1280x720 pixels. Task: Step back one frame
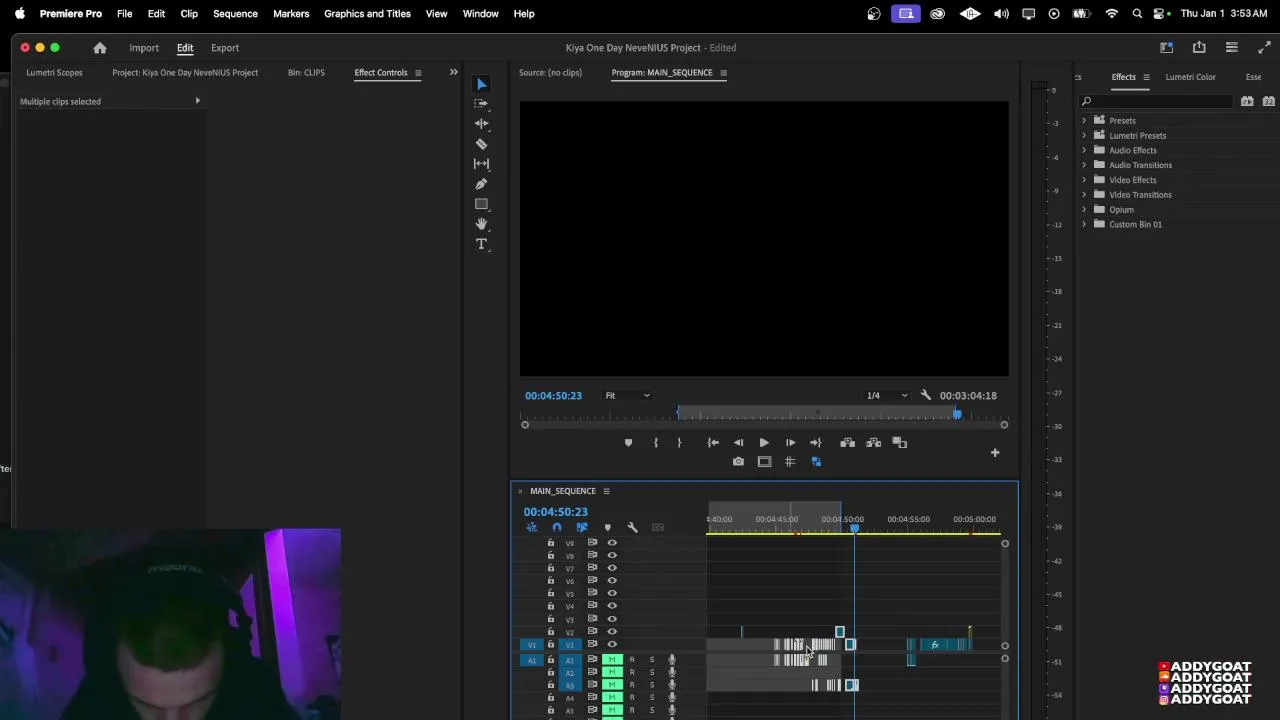[738, 443]
